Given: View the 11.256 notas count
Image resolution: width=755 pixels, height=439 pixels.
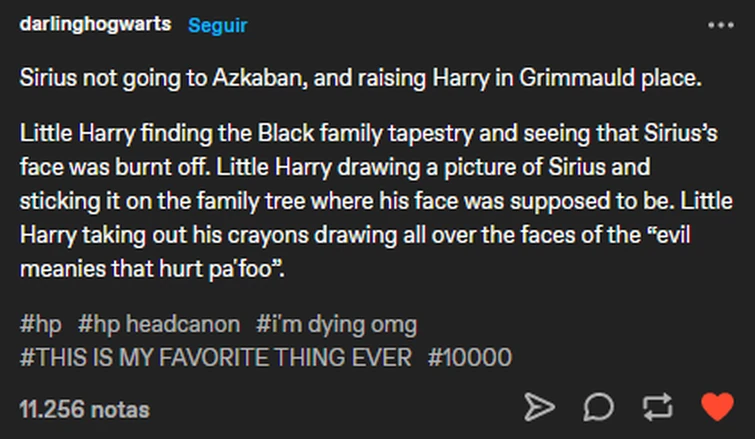Looking at the screenshot, I should 84,409.
